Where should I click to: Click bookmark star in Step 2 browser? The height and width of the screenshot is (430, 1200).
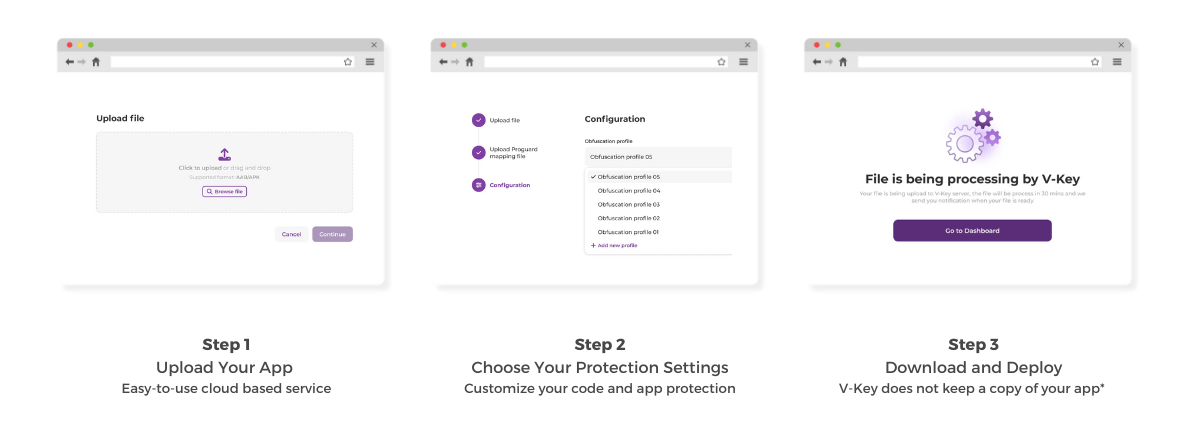pos(721,62)
